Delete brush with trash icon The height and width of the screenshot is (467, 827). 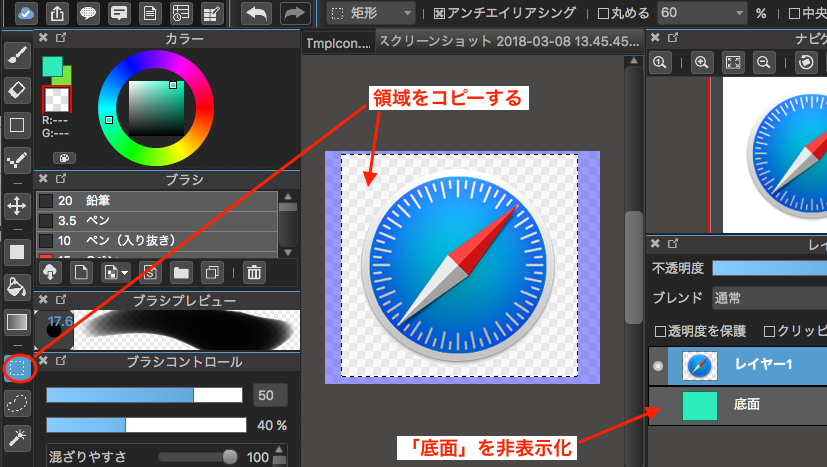254,272
